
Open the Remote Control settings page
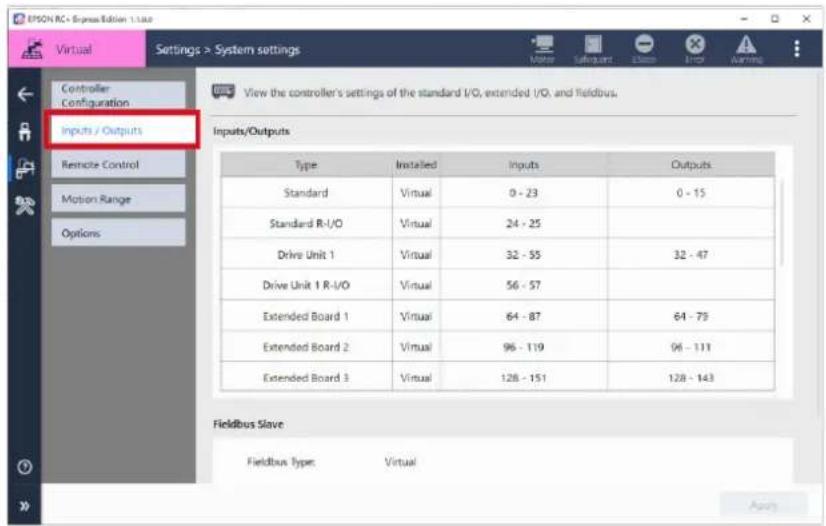(x=119, y=165)
